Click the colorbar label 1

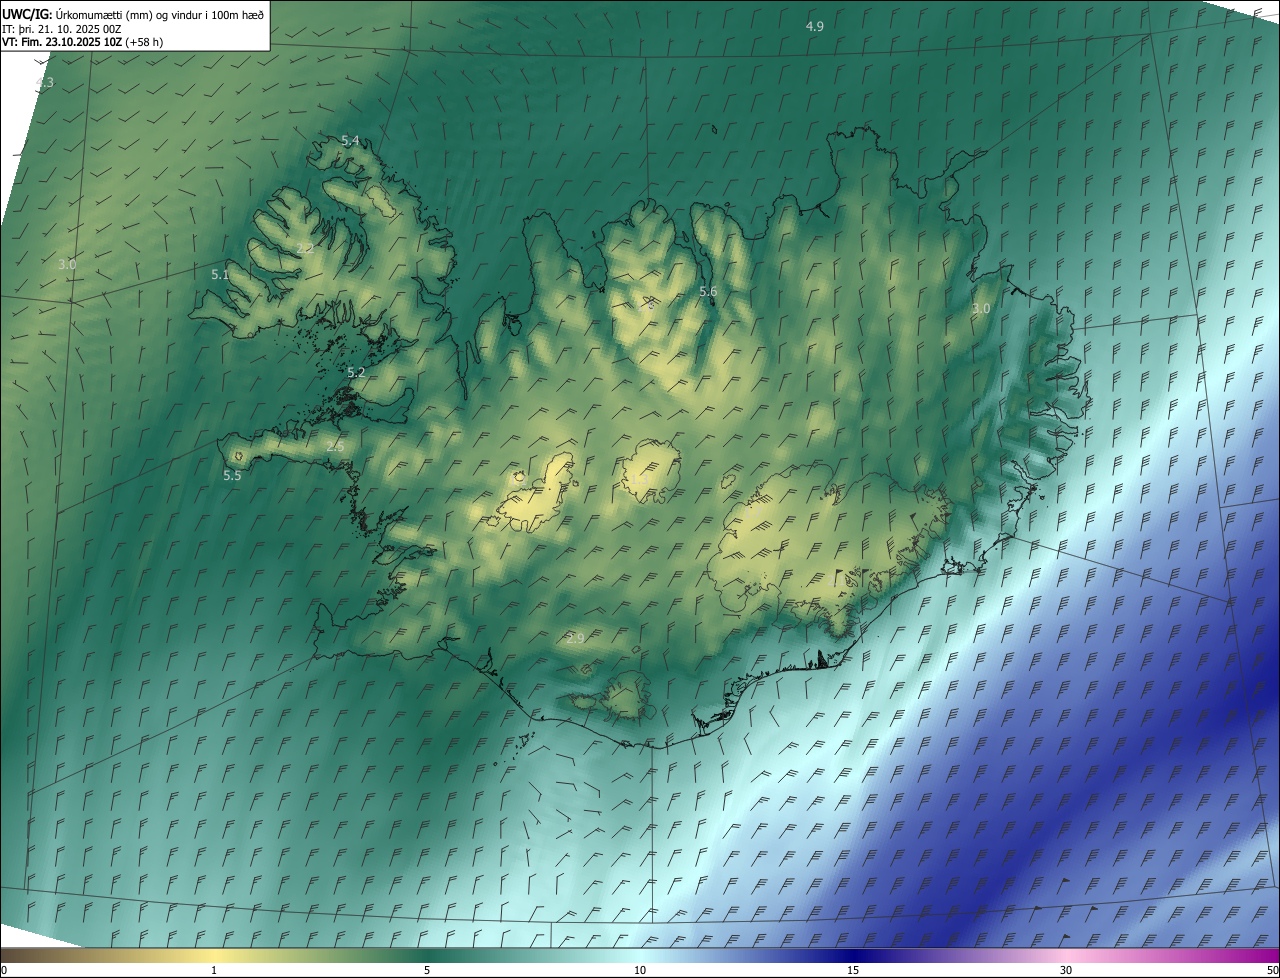214,970
